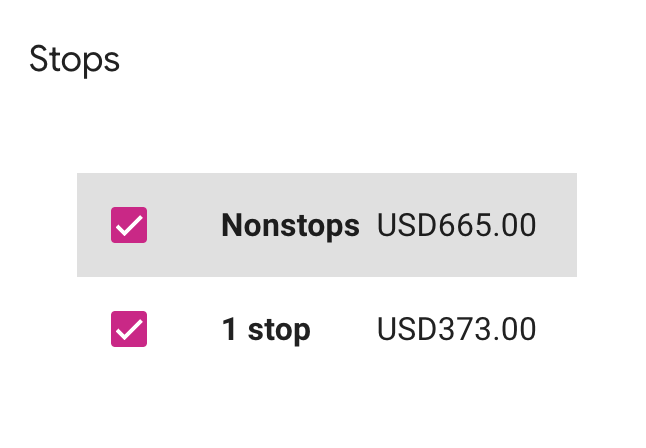Click the Stops section heading
The image size is (646, 448).
tap(75, 60)
